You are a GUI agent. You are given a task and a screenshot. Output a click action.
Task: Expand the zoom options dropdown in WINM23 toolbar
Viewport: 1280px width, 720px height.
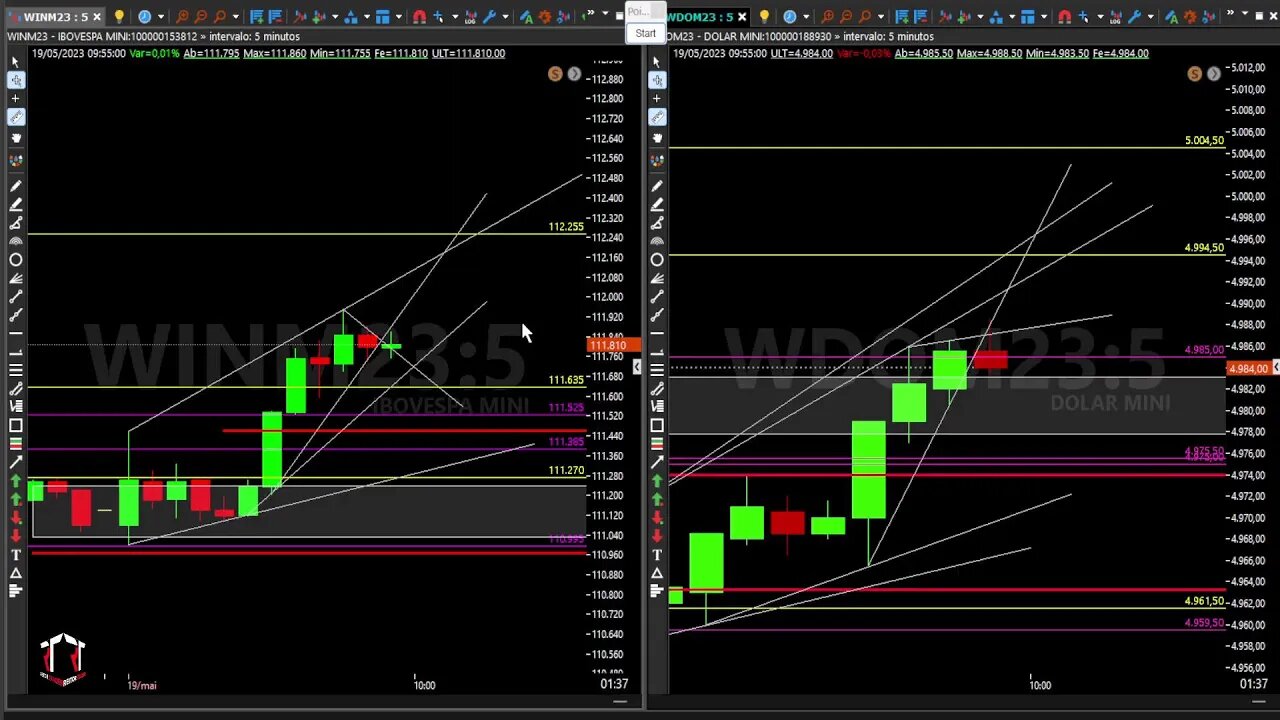(236, 17)
